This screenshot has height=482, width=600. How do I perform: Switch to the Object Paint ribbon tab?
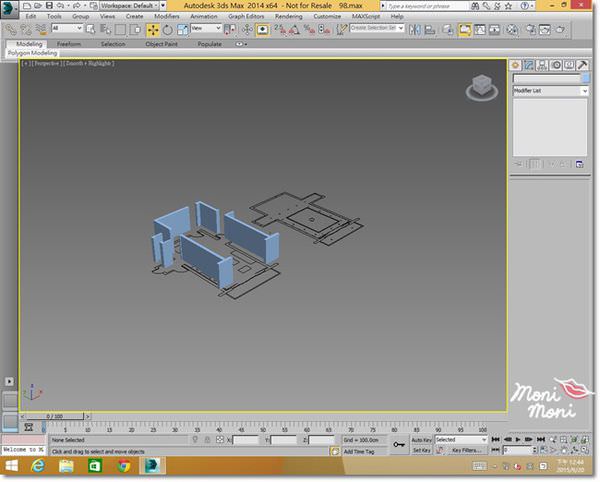[162, 44]
